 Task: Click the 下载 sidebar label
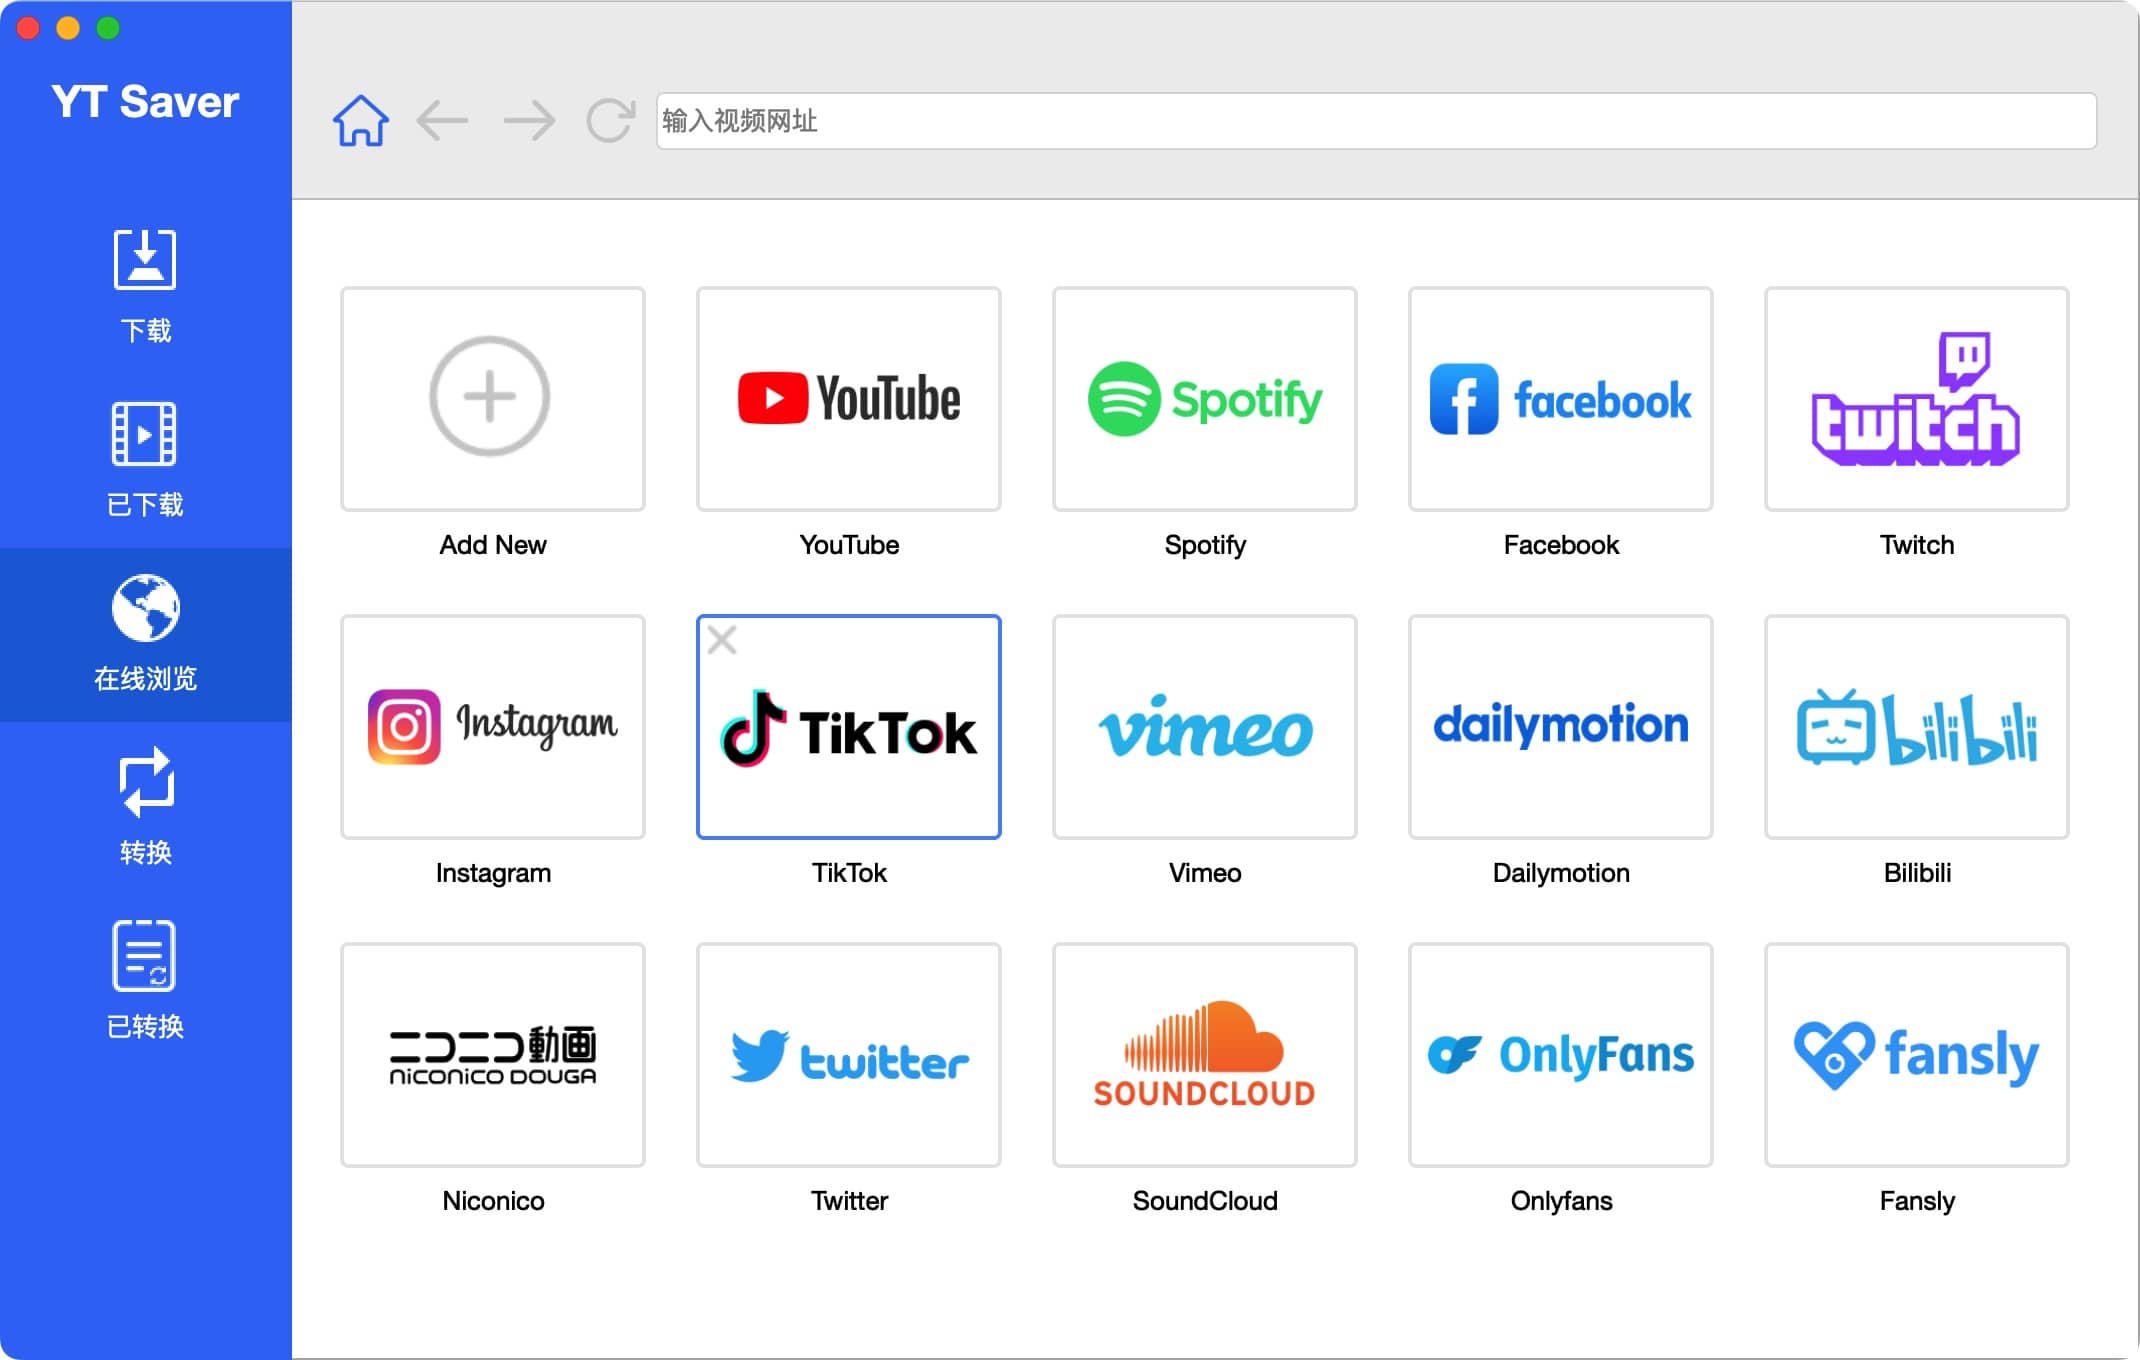click(146, 330)
